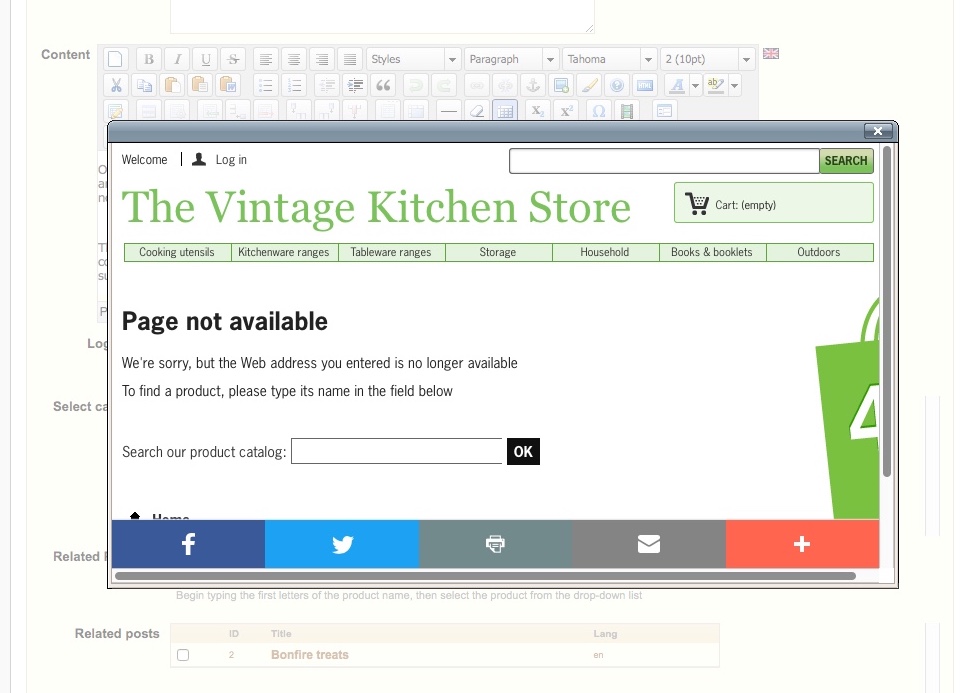
Task: Insert an anchor using anchor icon
Action: pyautogui.click(x=533, y=85)
